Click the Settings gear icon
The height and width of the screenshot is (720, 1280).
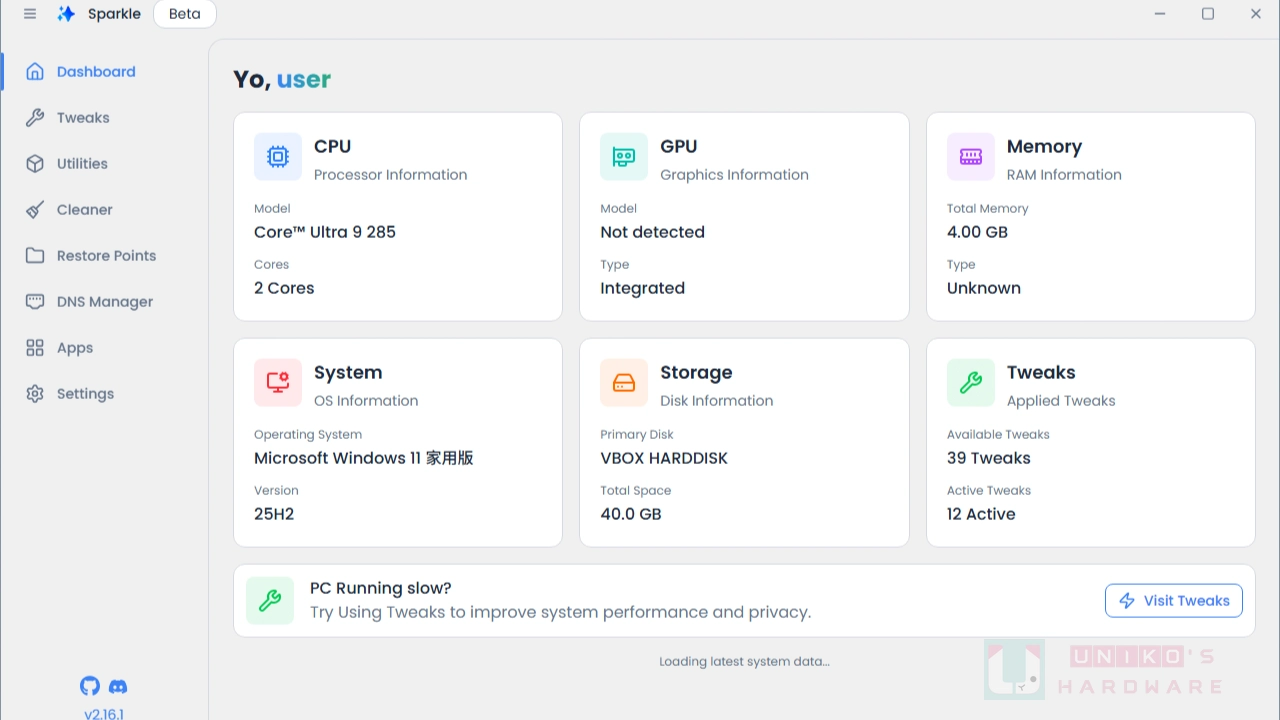35,394
